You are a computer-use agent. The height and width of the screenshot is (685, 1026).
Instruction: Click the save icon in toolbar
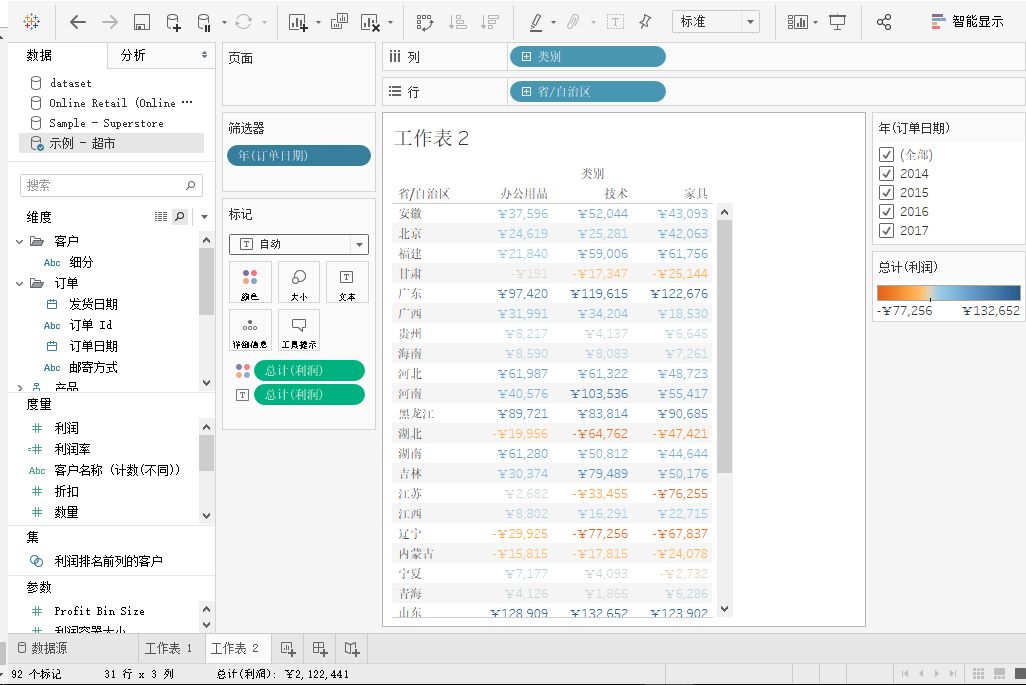click(141, 22)
